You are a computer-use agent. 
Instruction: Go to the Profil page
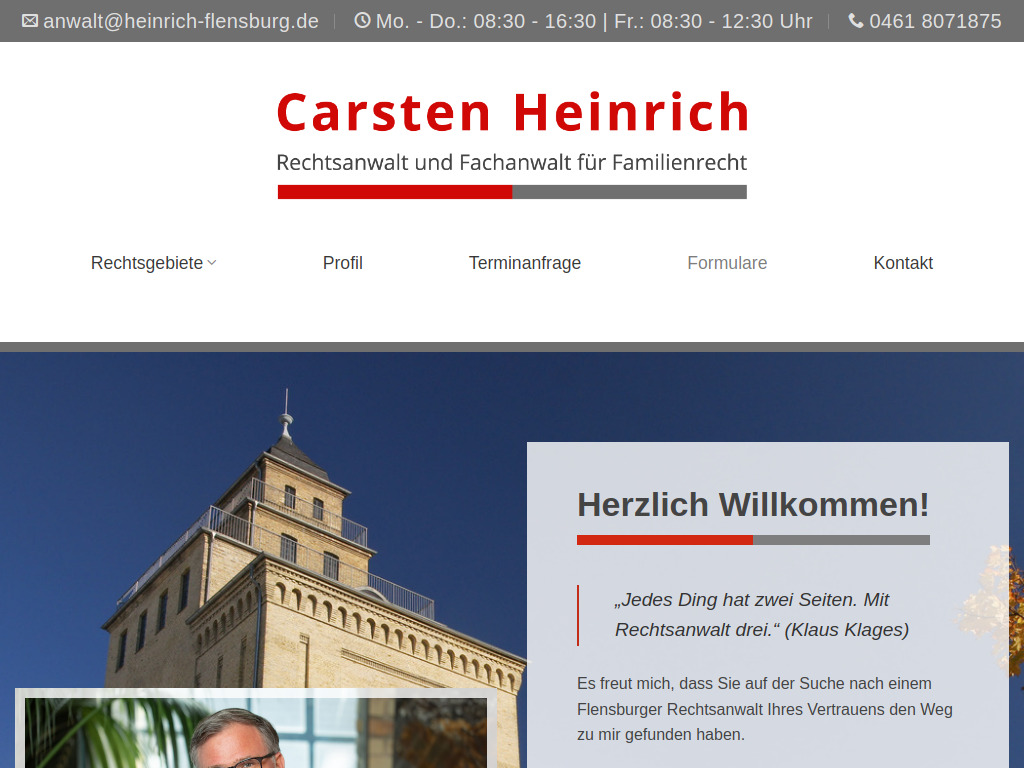click(343, 263)
